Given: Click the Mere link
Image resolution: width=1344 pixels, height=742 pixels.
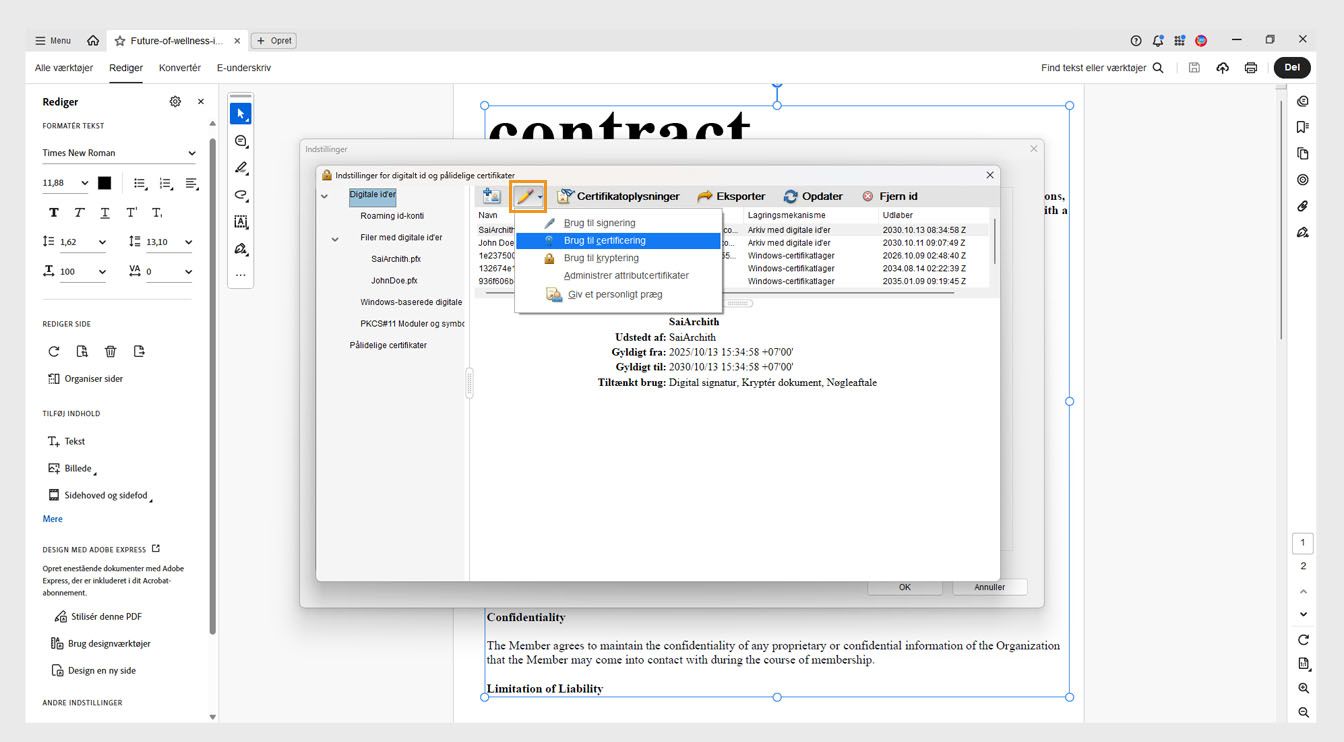Looking at the screenshot, I should coord(52,519).
